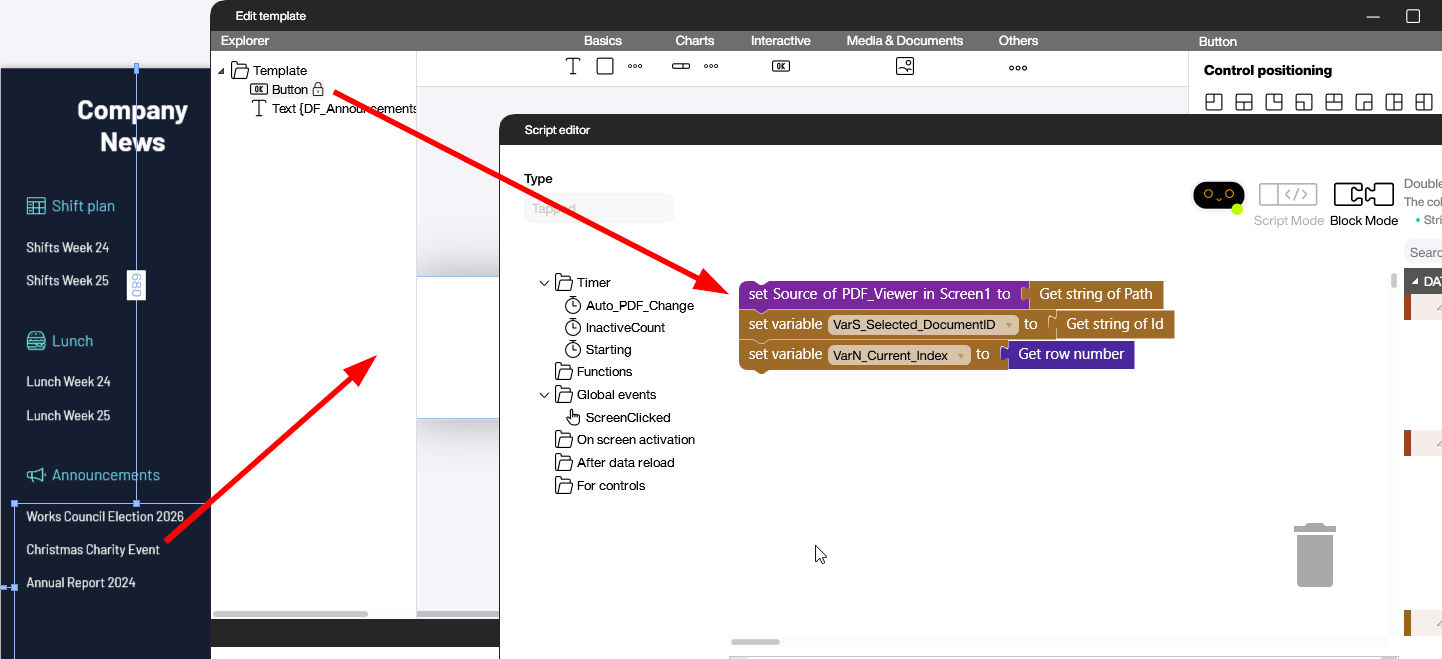
Task: Open the Lunch Week 24 link
Action: point(68,382)
